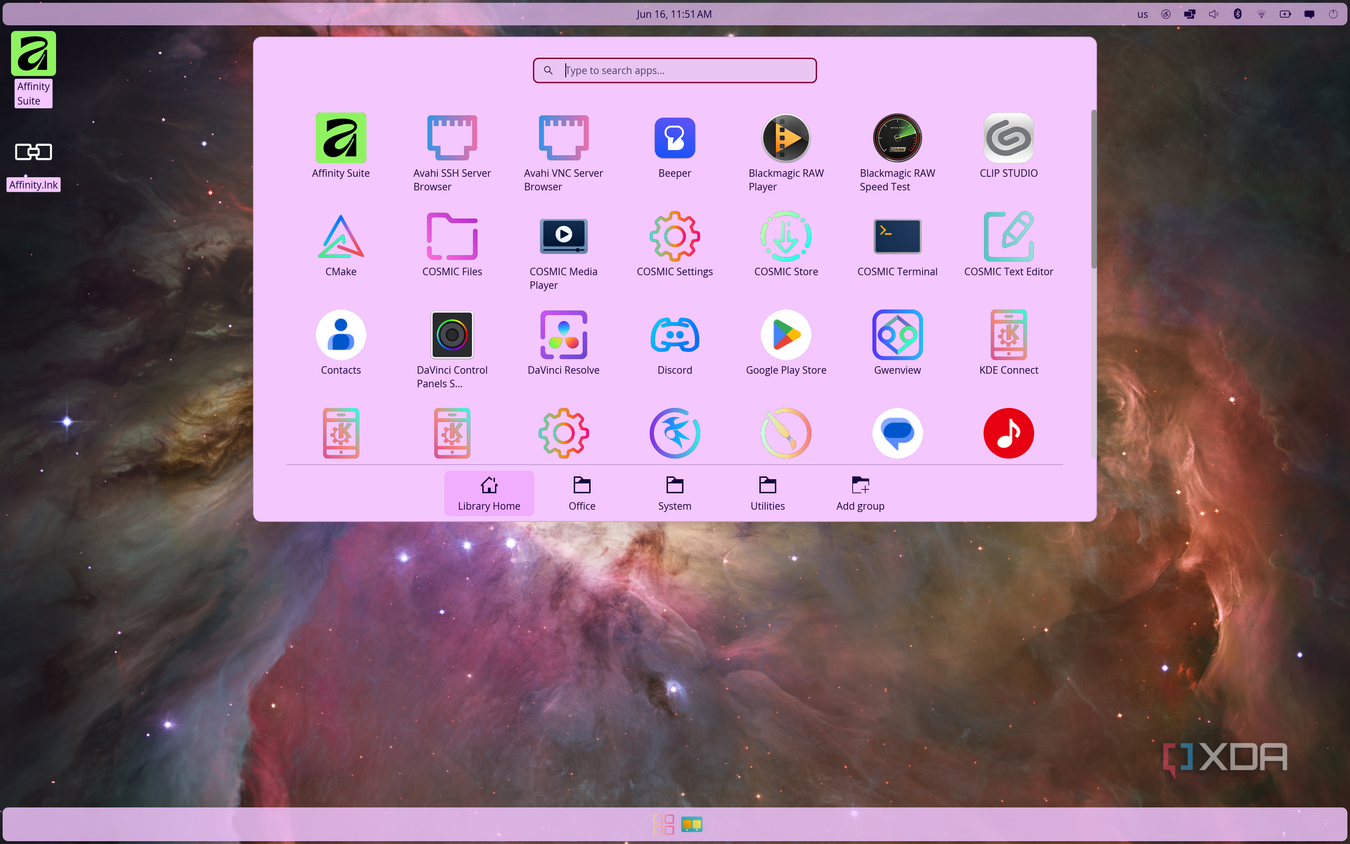Switch to the Office group
Image resolution: width=1350 pixels, height=844 pixels.
point(582,494)
